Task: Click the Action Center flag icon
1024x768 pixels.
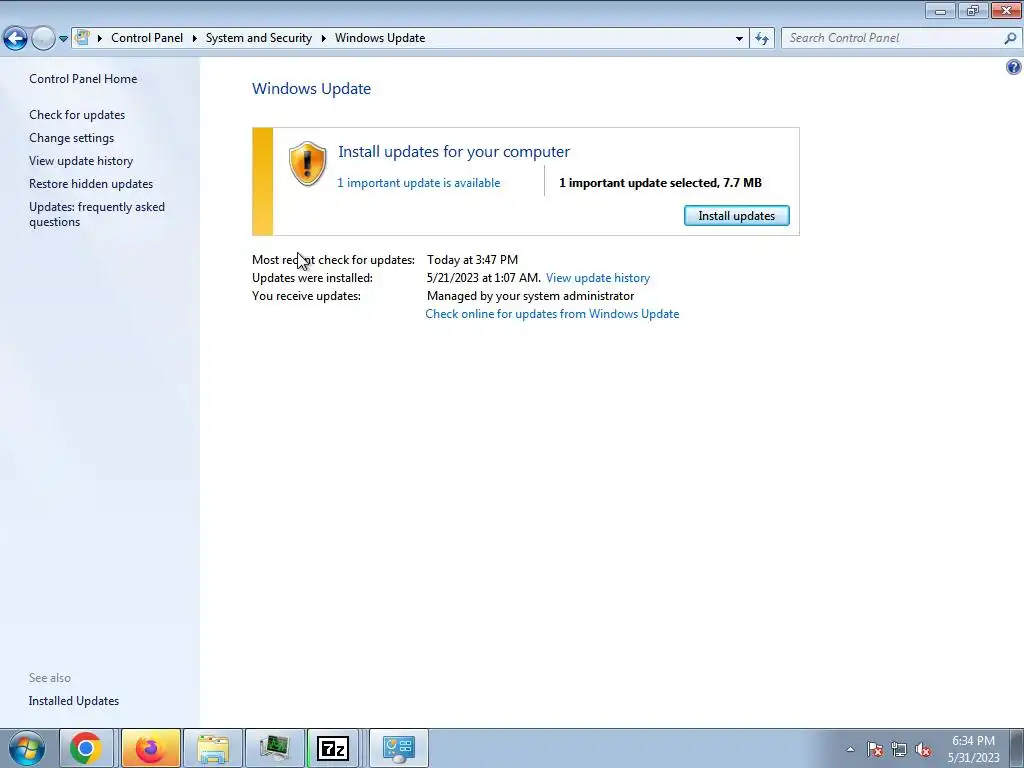Action: tap(874, 749)
